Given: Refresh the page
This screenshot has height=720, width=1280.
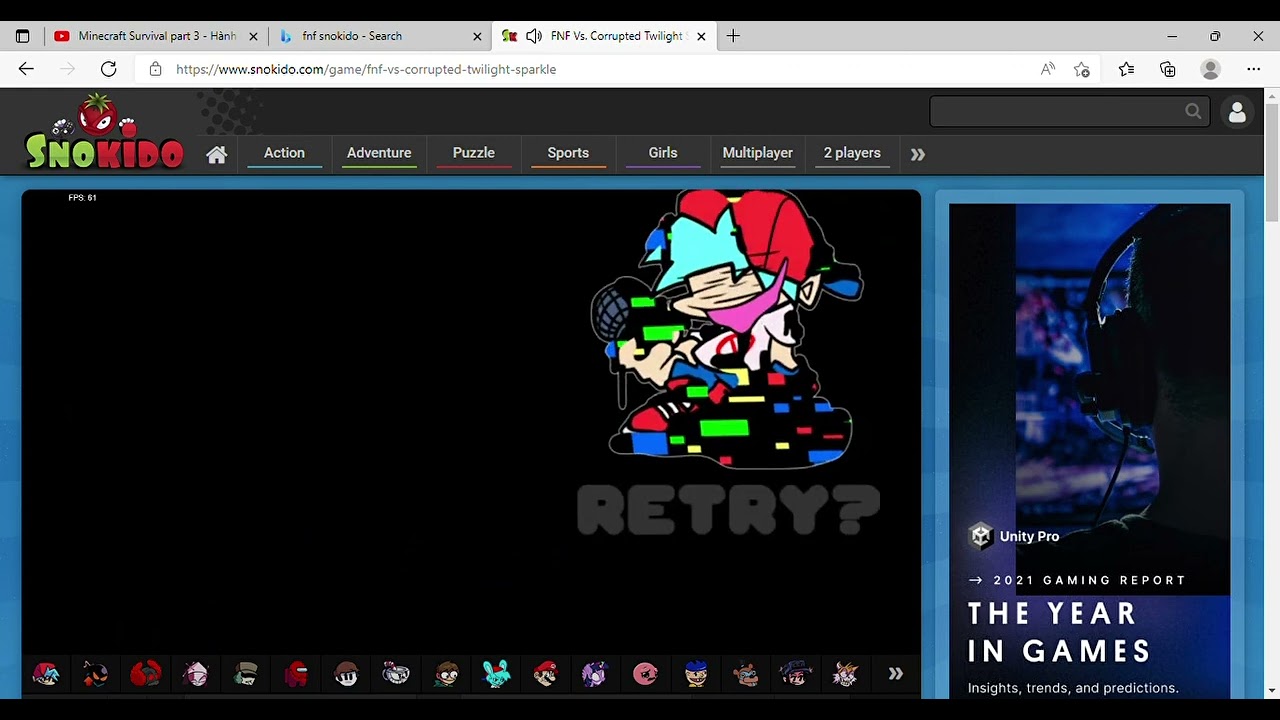Looking at the screenshot, I should (x=109, y=69).
